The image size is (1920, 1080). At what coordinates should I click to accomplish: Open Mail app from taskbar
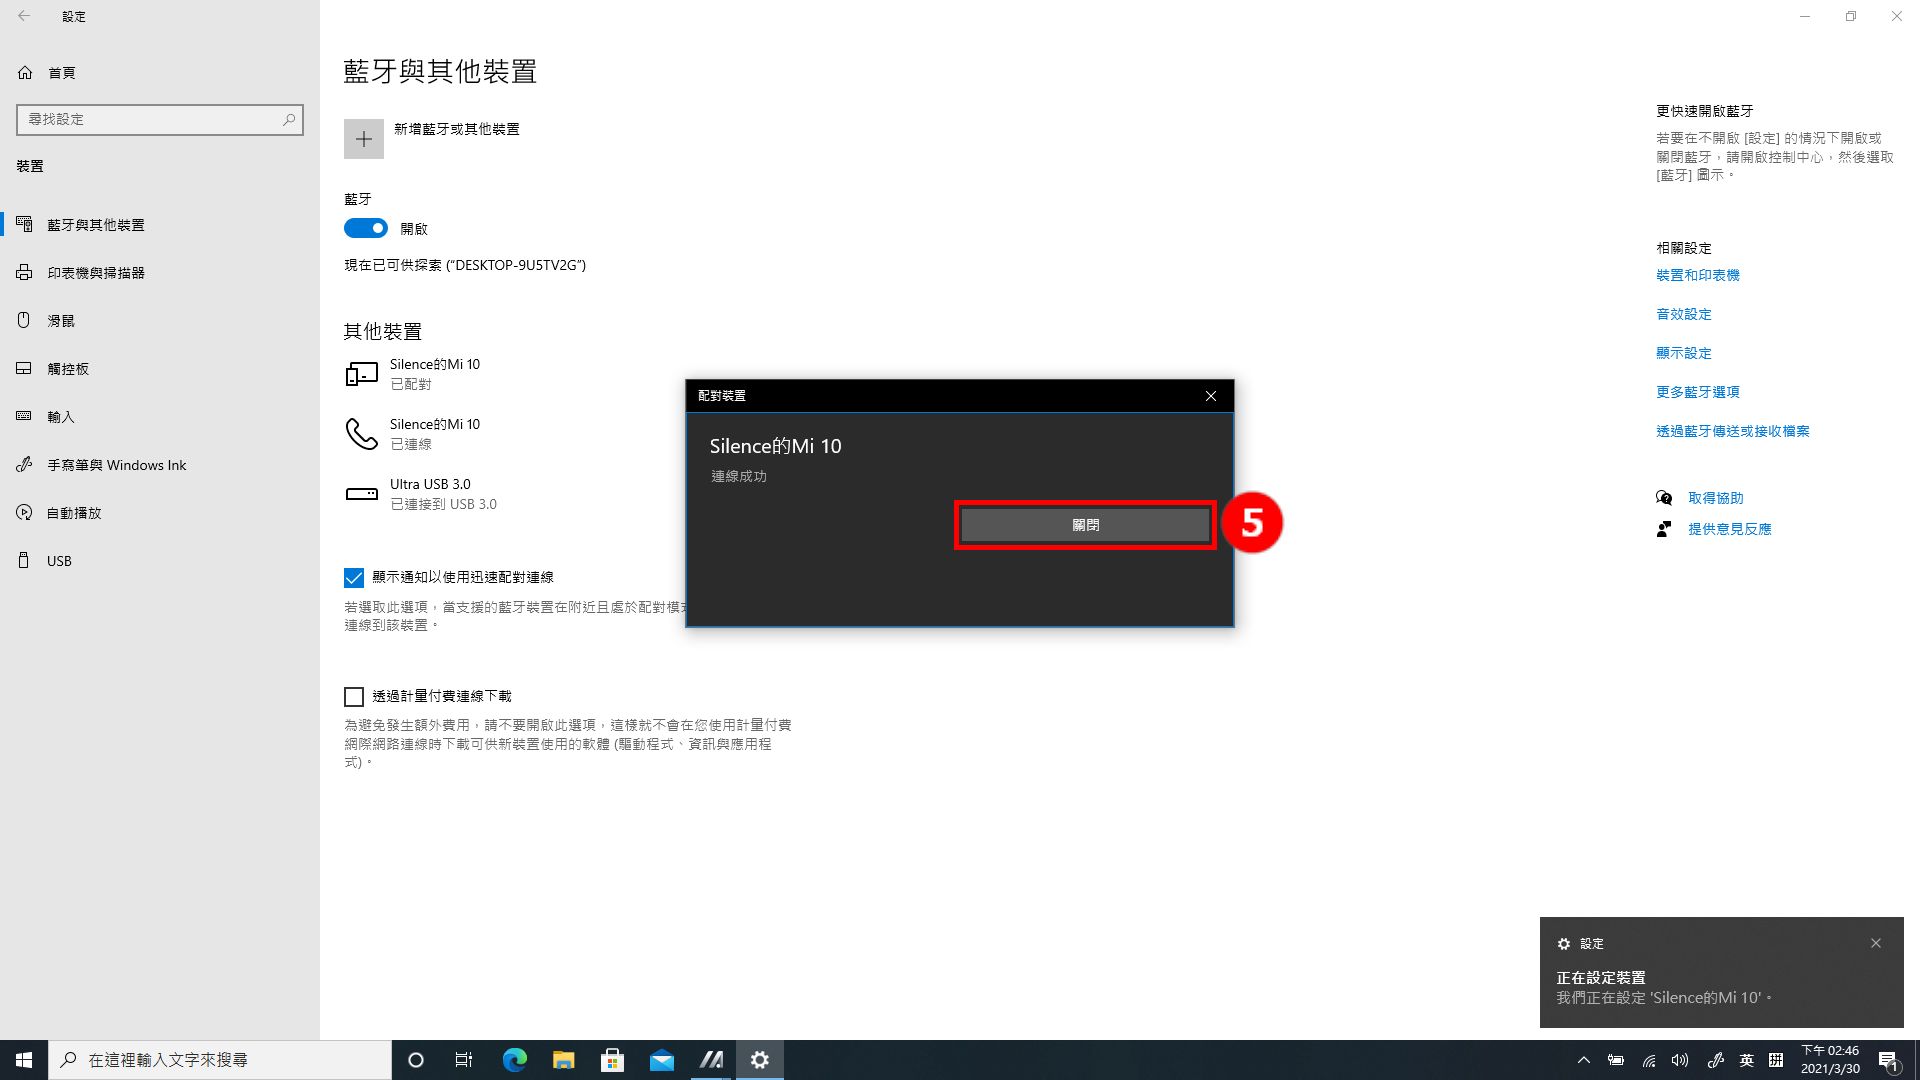coord(661,1060)
